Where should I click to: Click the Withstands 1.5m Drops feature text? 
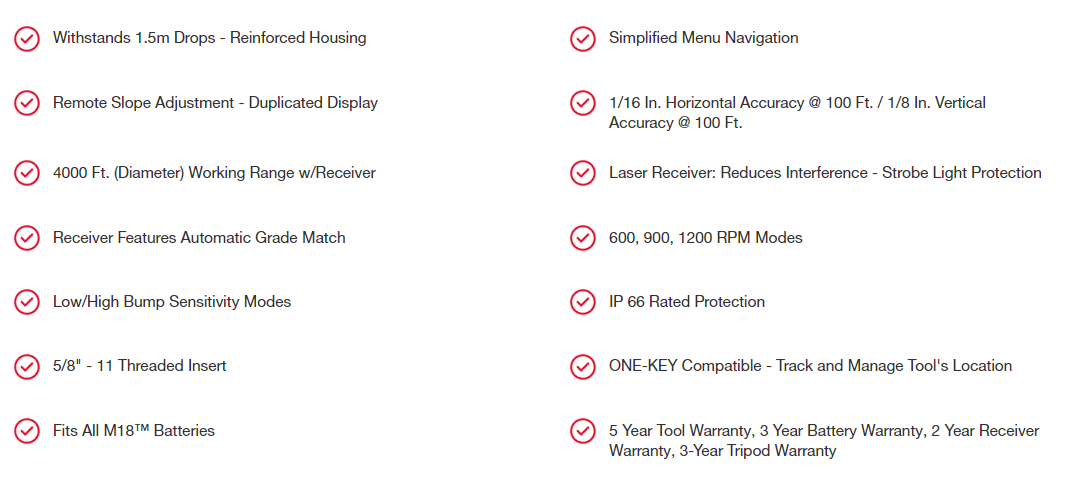pos(209,38)
